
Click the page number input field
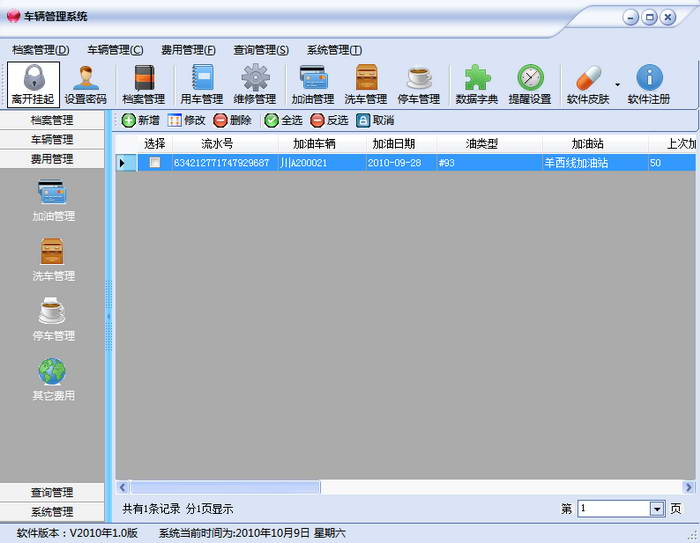(614, 509)
